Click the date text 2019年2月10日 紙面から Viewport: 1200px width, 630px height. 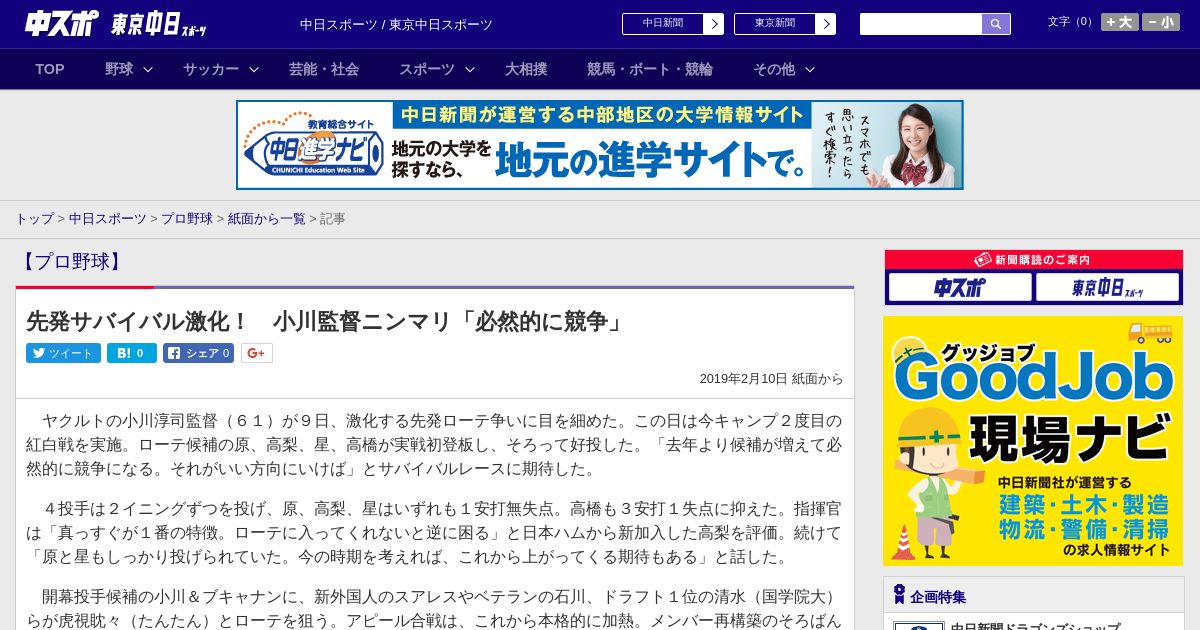771,379
